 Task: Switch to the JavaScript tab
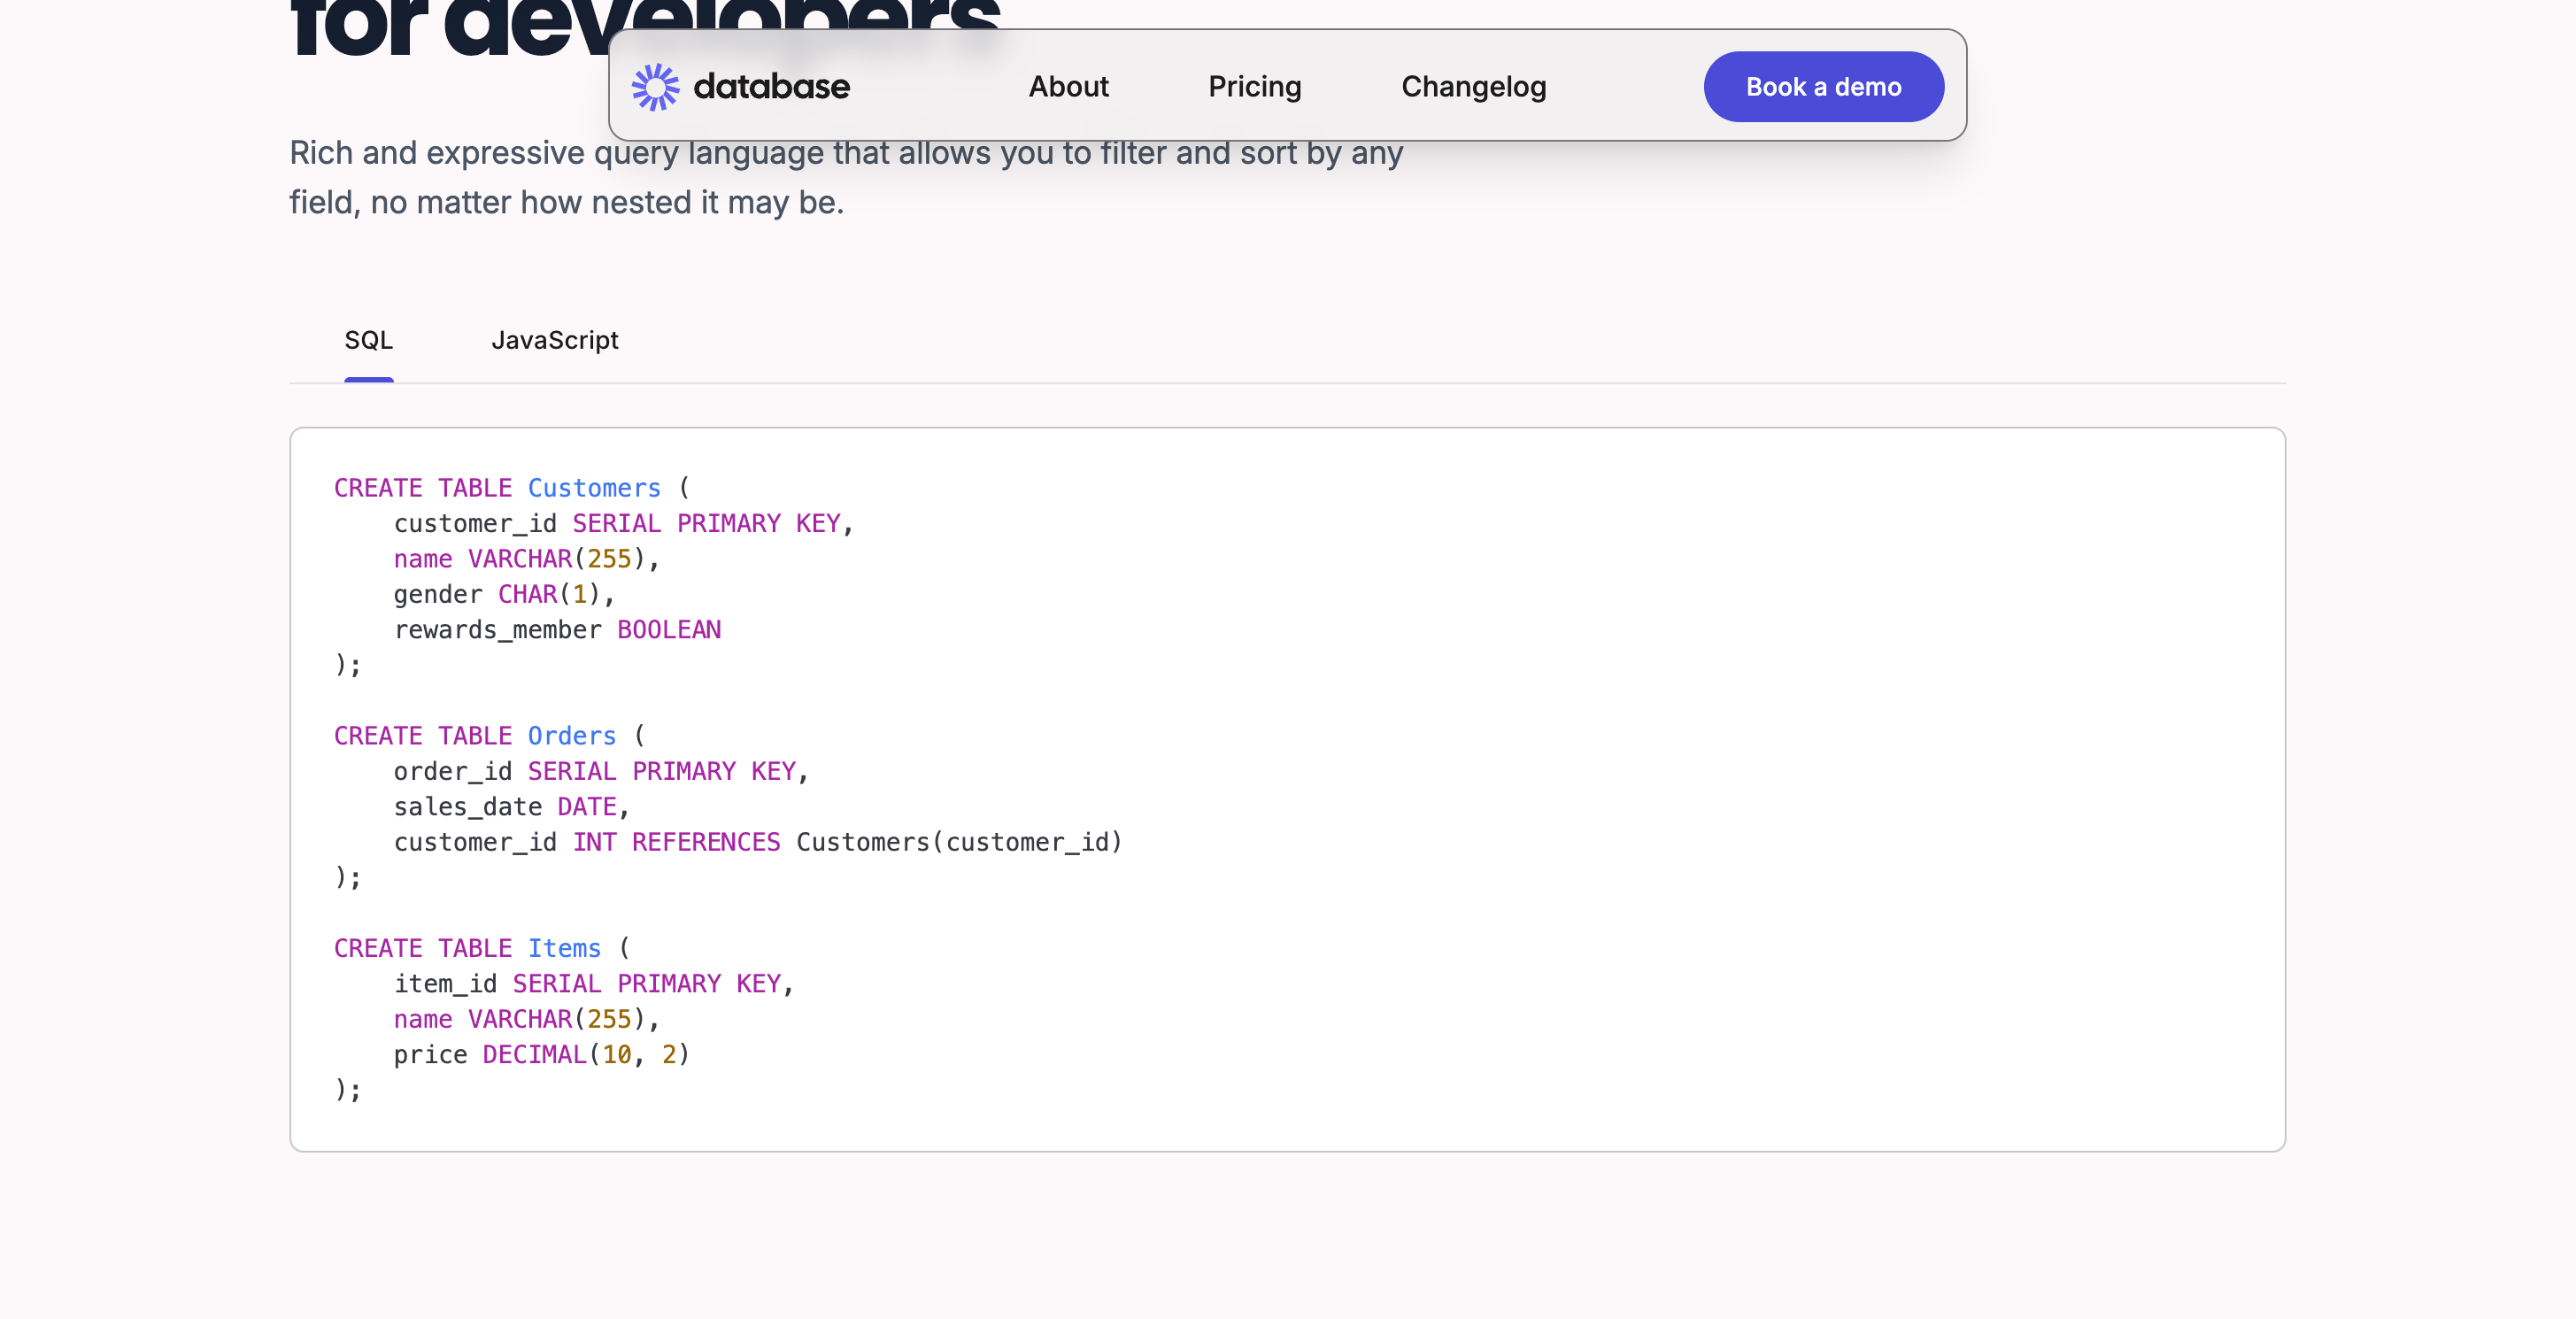pos(554,340)
